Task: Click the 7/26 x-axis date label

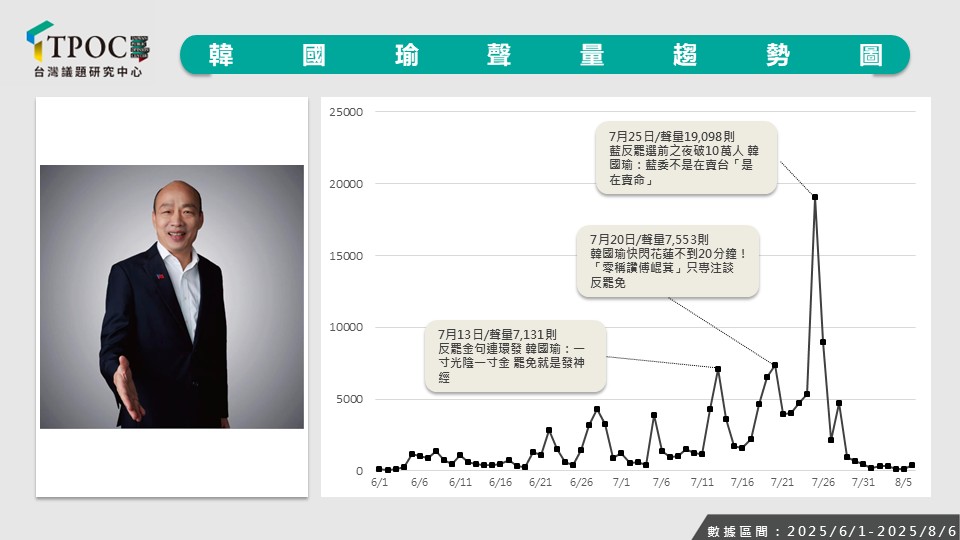Action: (x=823, y=482)
